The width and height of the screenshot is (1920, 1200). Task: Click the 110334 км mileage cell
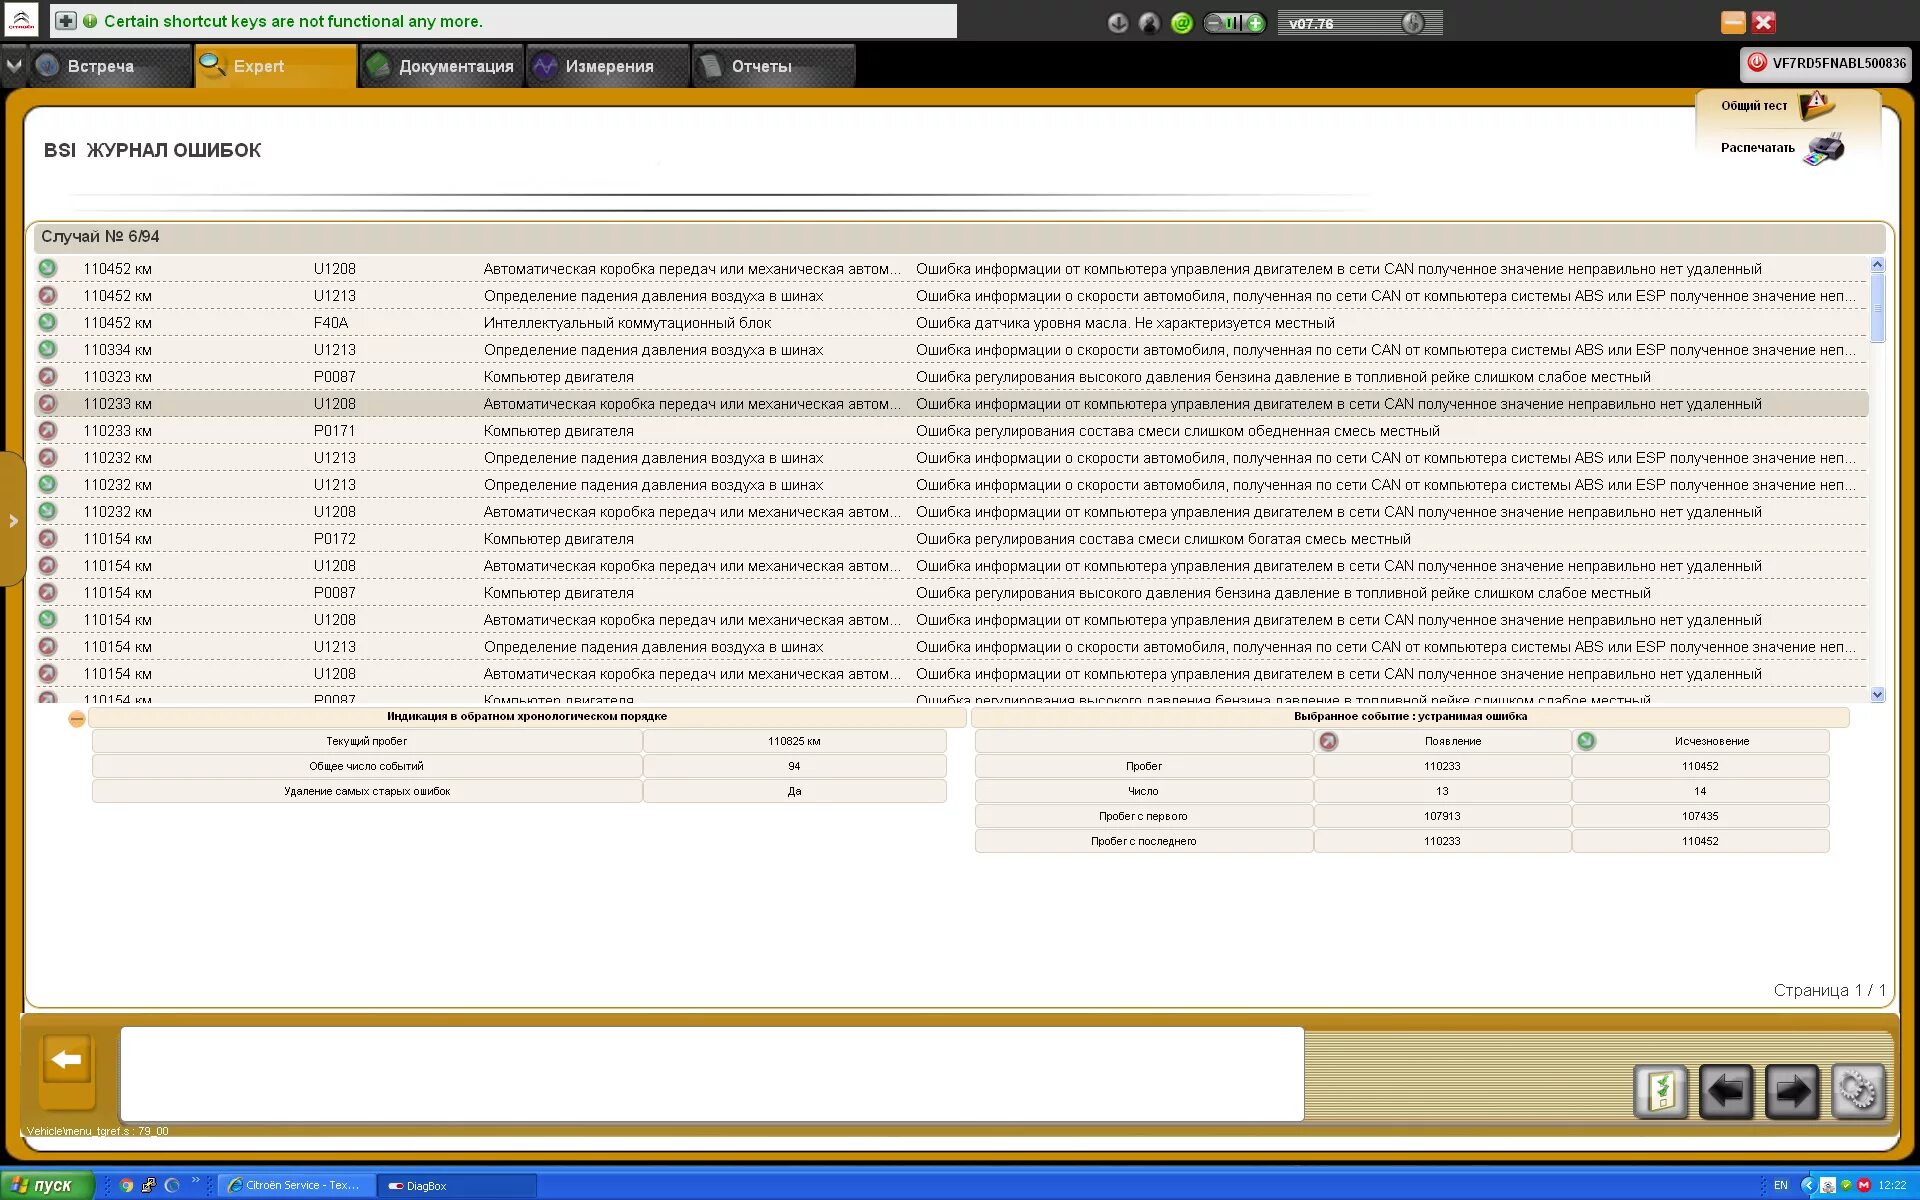[117, 349]
